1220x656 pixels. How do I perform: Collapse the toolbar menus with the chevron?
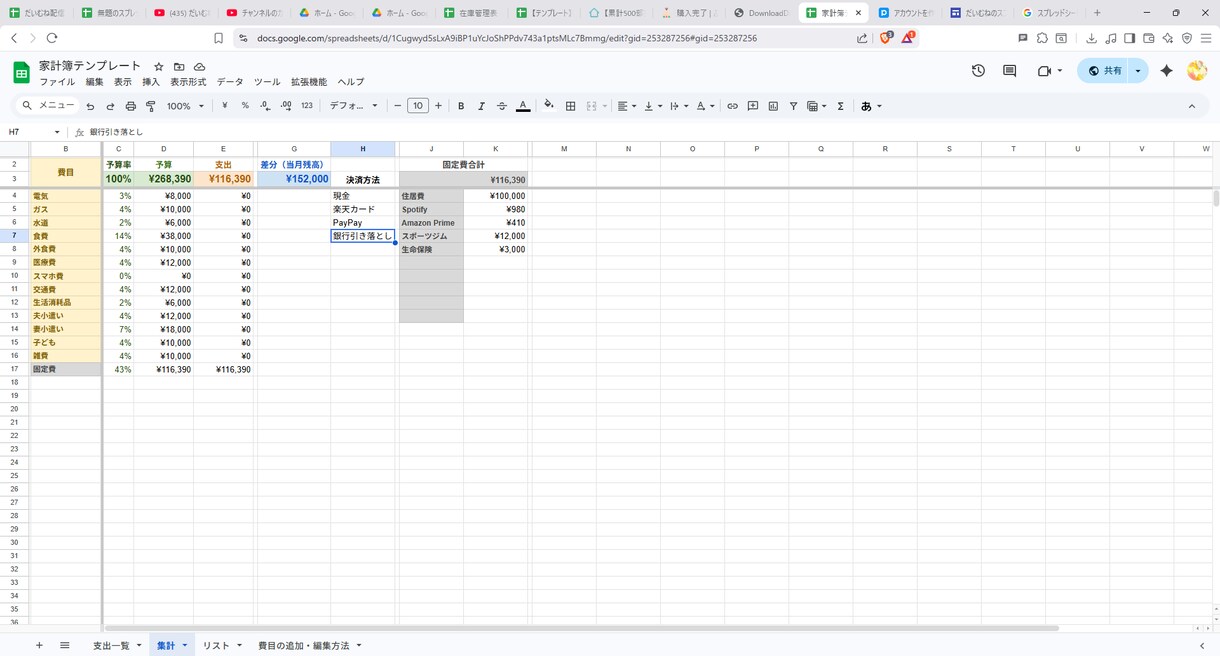click(x=1191, y=106)
